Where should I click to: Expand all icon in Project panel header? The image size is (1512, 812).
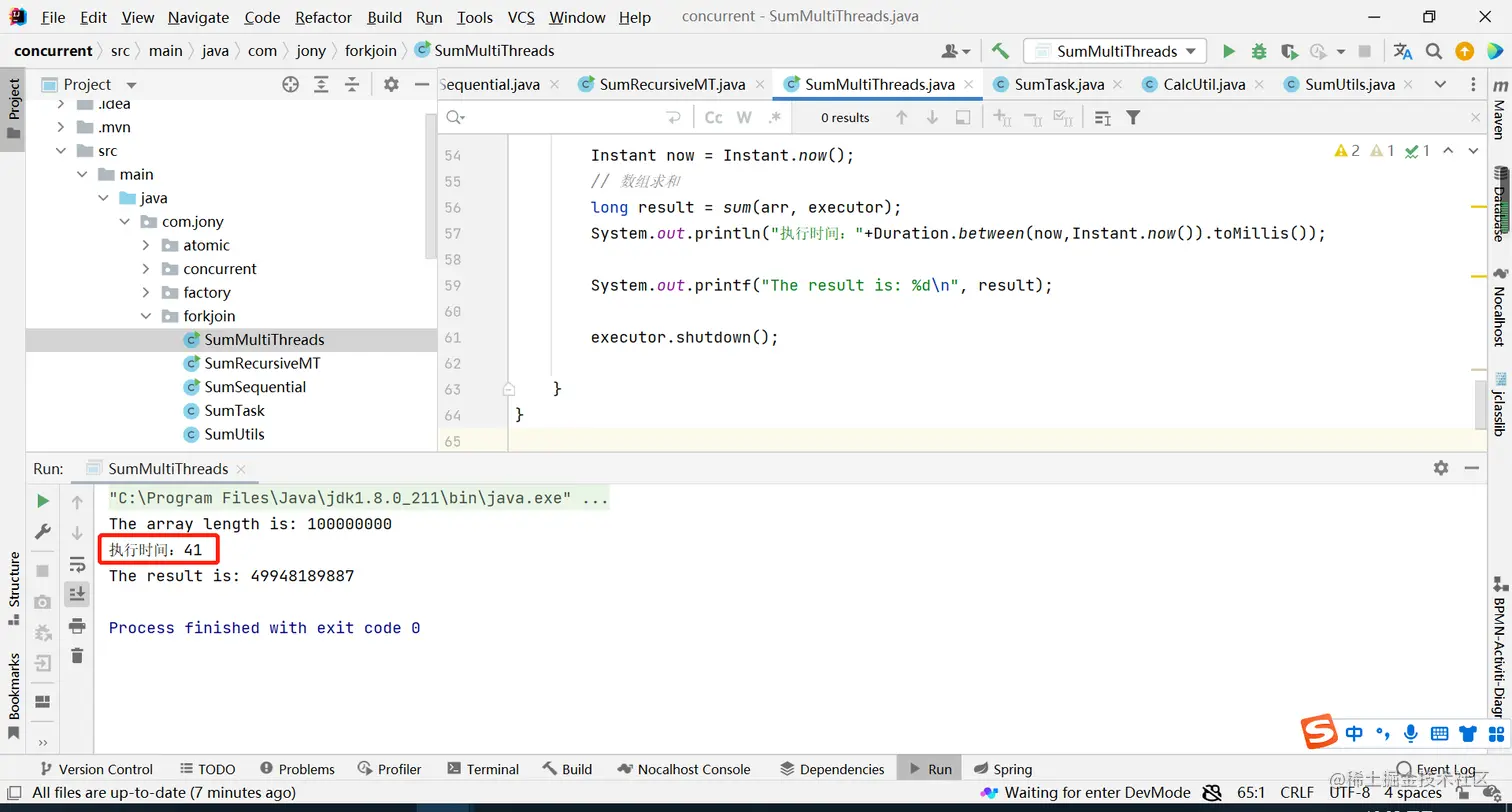click(x=322, y=85)
